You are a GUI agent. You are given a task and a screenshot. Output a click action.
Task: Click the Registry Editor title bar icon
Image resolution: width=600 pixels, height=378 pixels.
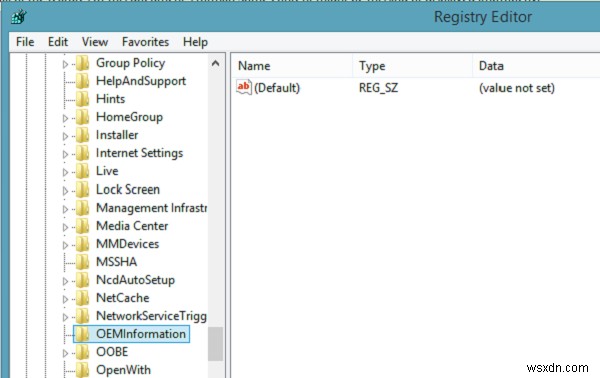coord(18,17)
